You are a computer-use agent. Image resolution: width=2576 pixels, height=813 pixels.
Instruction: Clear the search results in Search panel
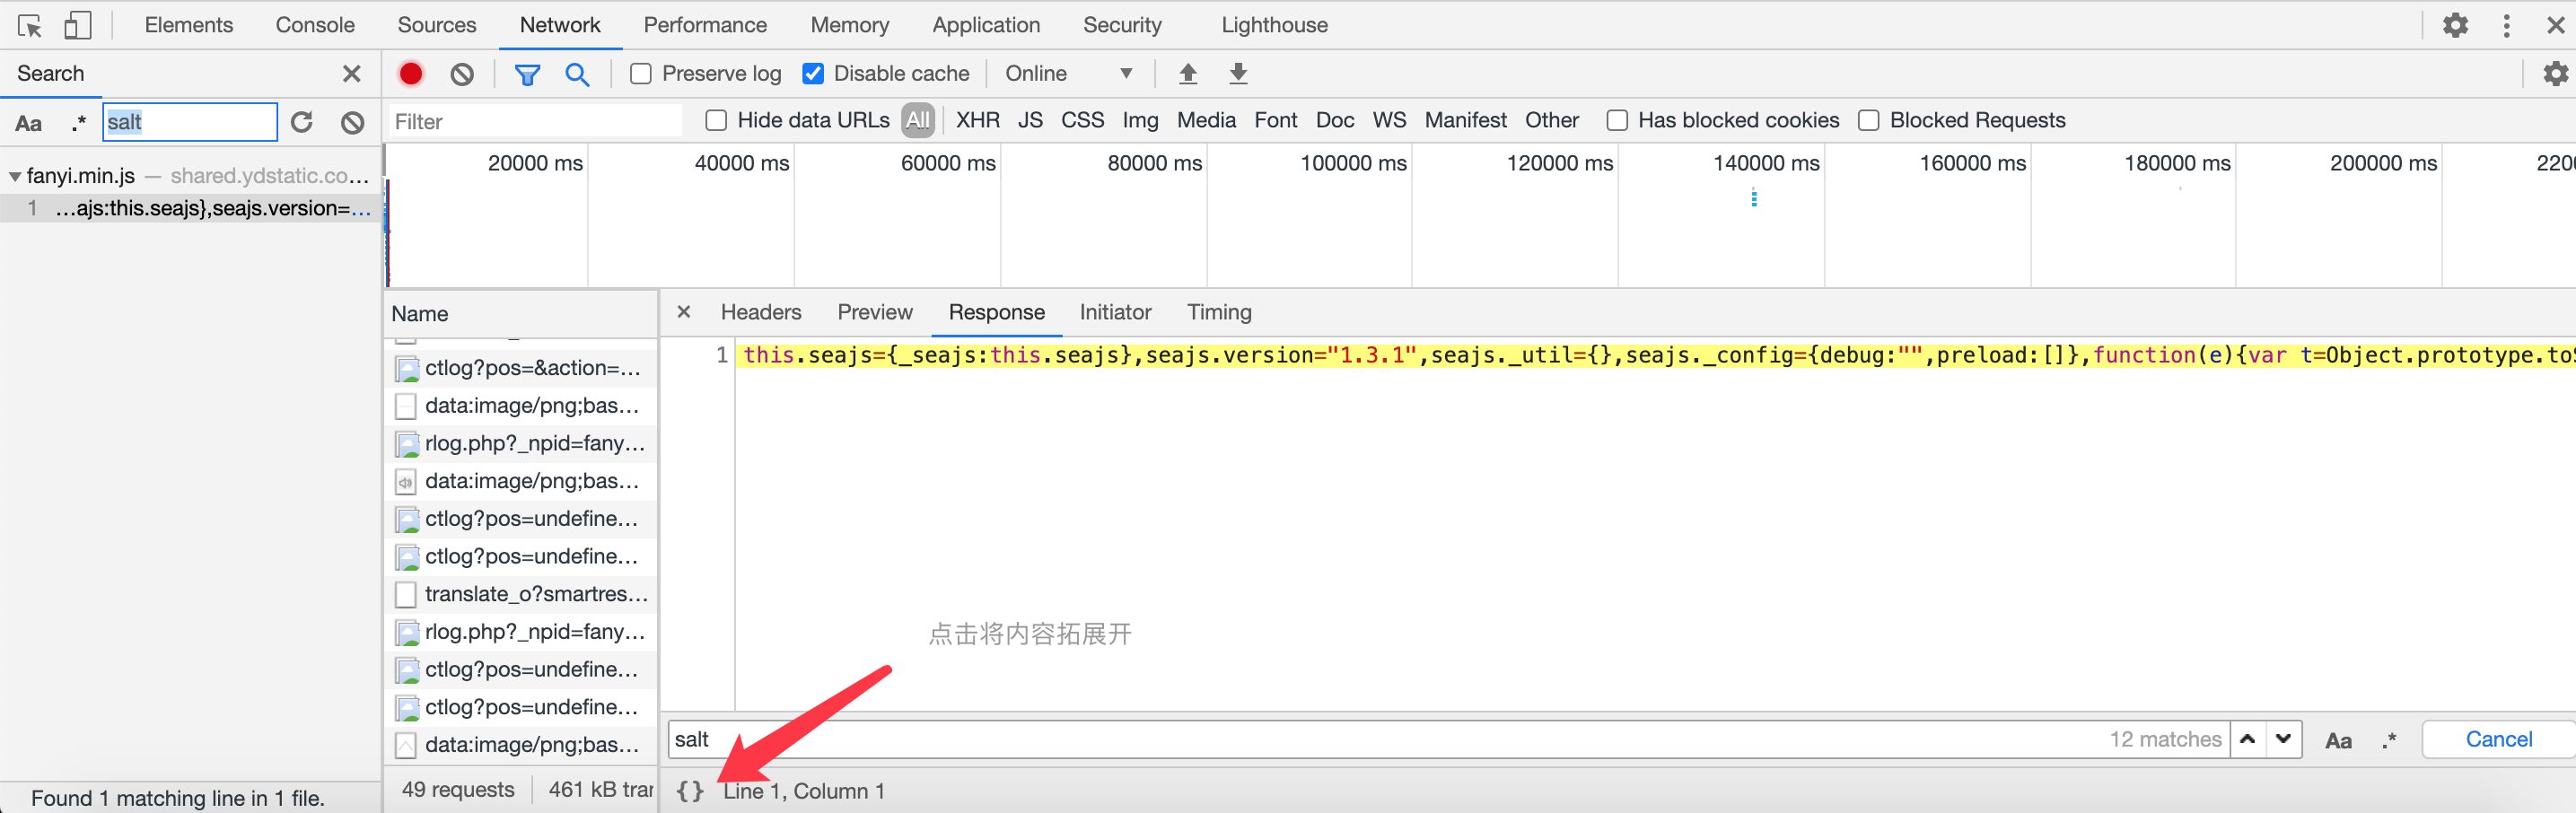[352, 122]
